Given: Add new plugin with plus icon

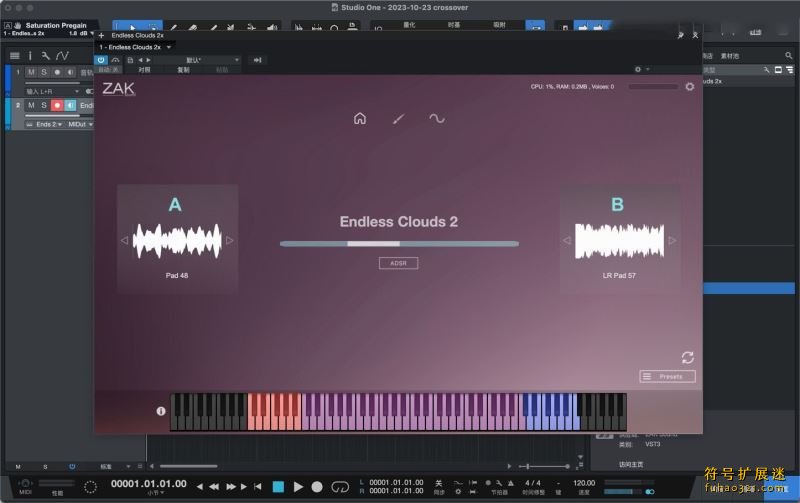Looking at the screenshot, I should (x=101, y=35).
